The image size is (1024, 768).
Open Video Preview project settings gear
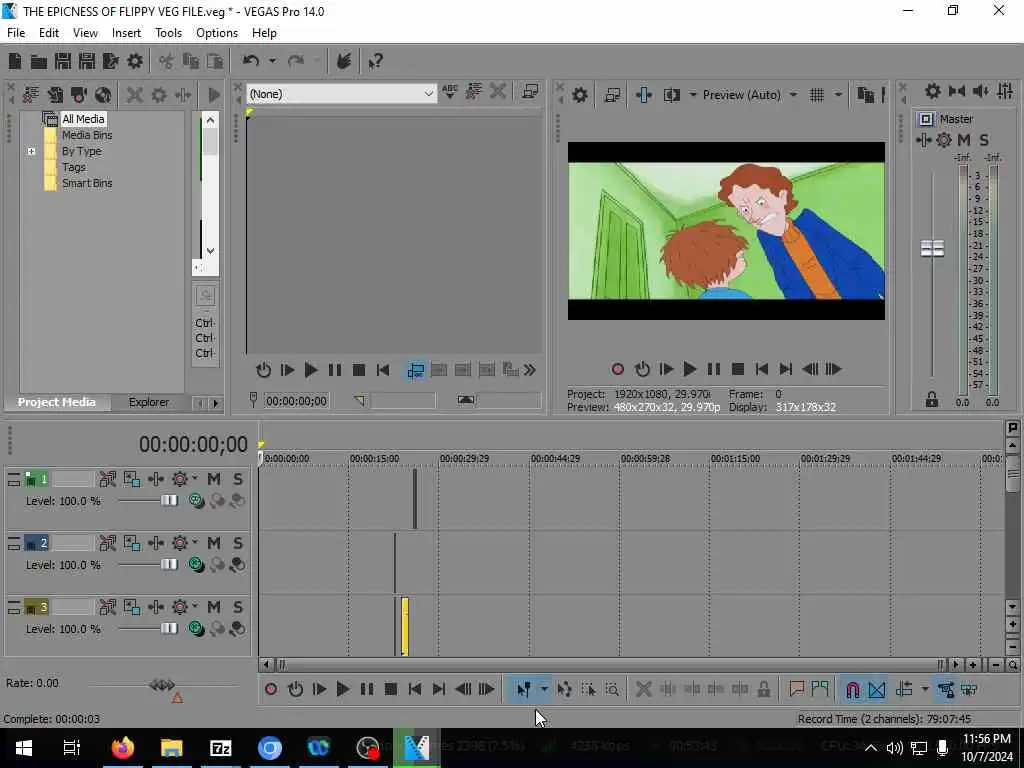point(579,95)
